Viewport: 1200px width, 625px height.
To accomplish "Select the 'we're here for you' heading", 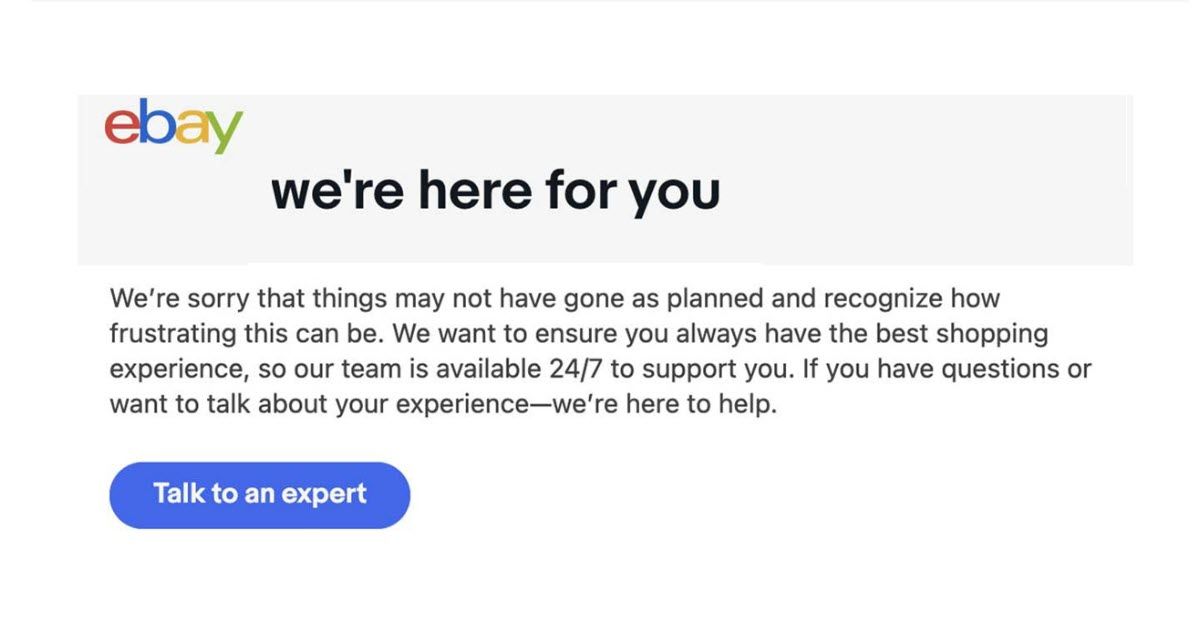I will (x=495, y=191).
